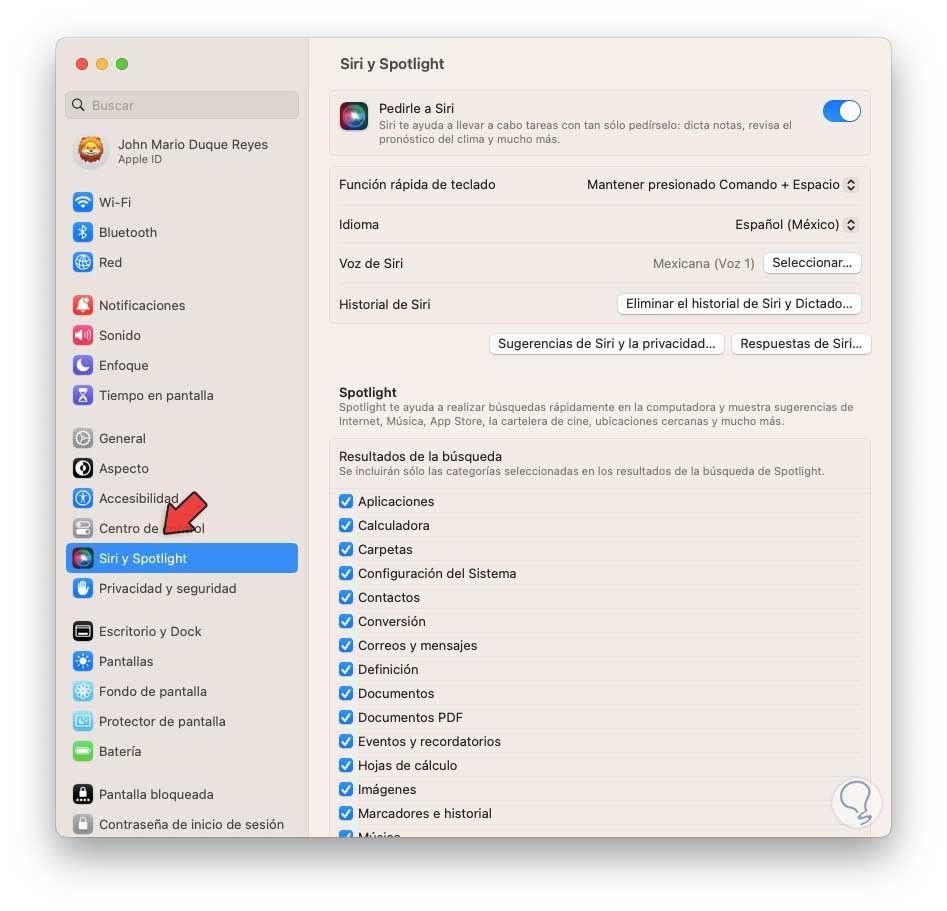The width and height of the screenshot is (947, 911).
Task: Click the Red network globe icon
Action: (83, 262)
